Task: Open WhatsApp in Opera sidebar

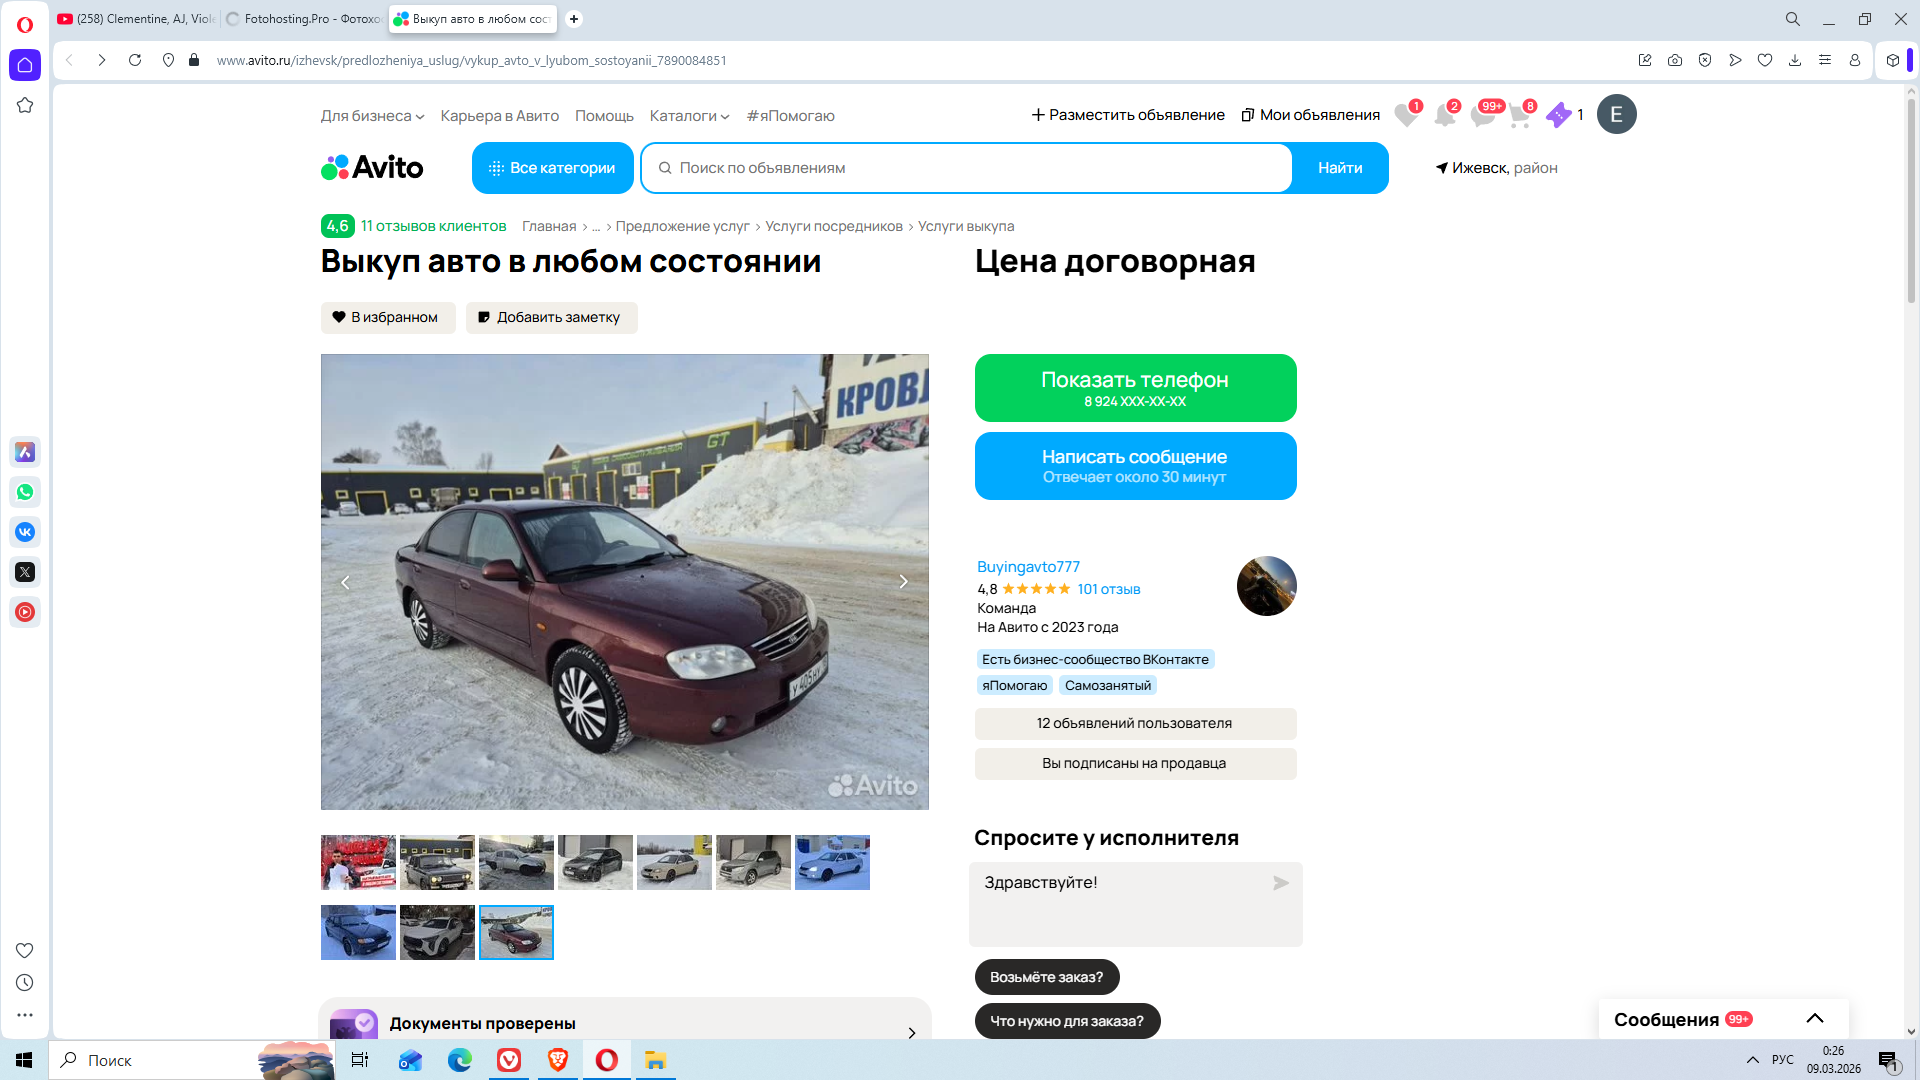Action: point(25,492)
